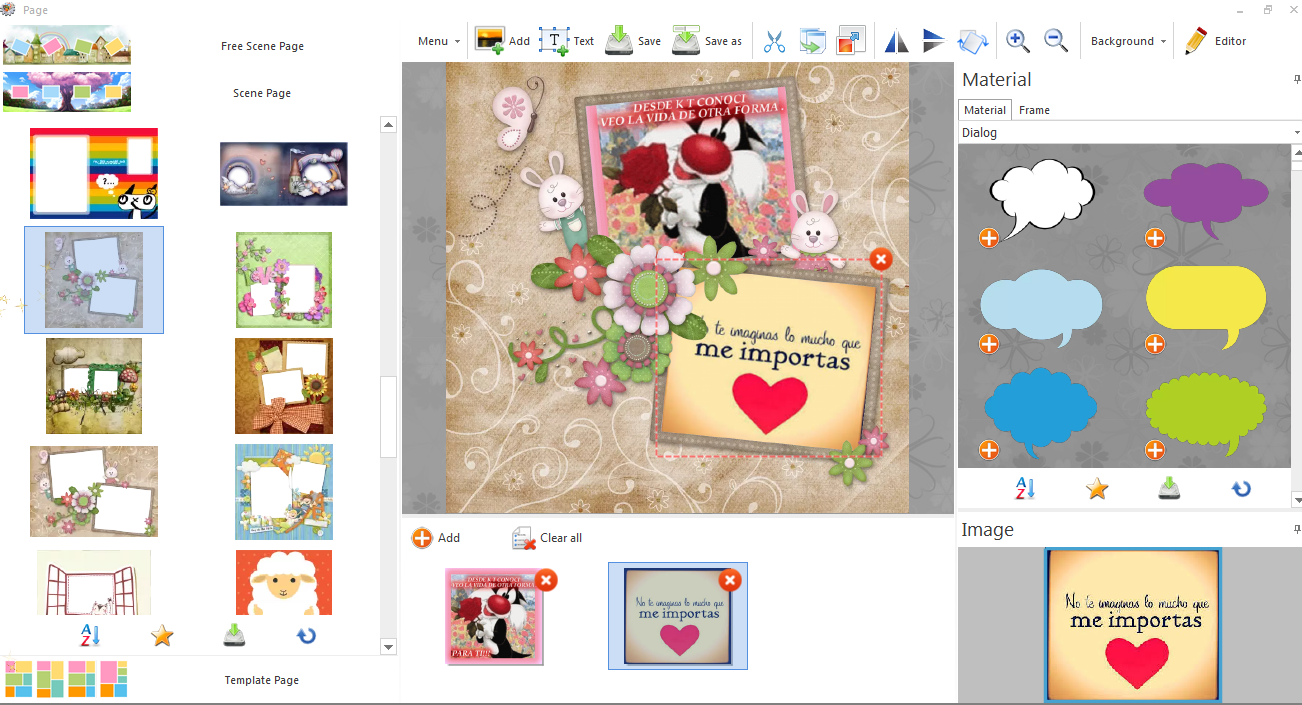Select the open window scene template

[94, 582]
